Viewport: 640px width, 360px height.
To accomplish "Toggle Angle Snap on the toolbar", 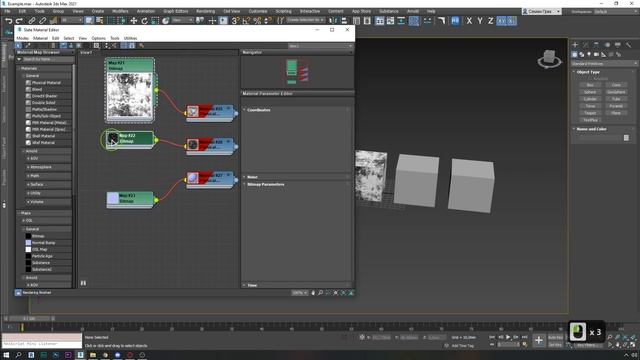I will coord(246,21).
